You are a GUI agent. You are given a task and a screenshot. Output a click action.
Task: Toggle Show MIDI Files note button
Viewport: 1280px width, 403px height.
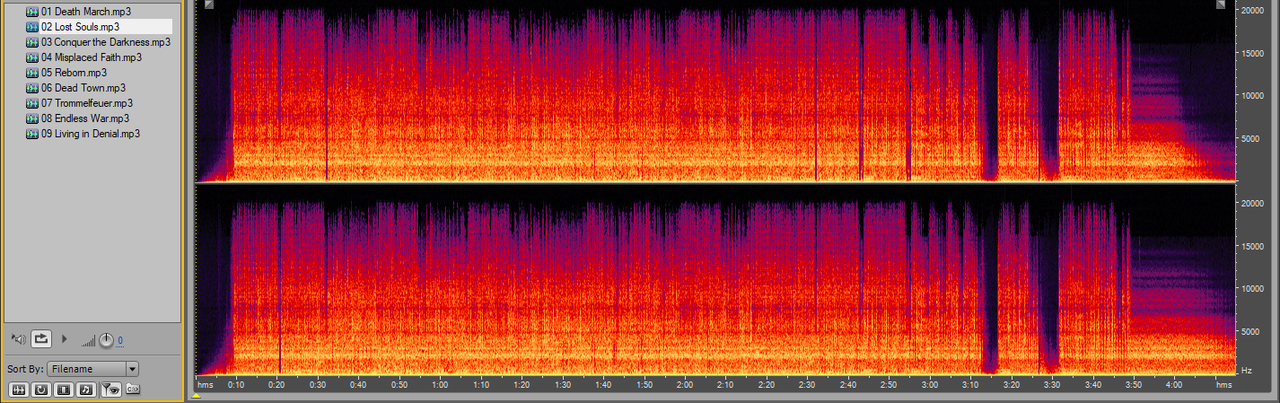coord(86,390)
